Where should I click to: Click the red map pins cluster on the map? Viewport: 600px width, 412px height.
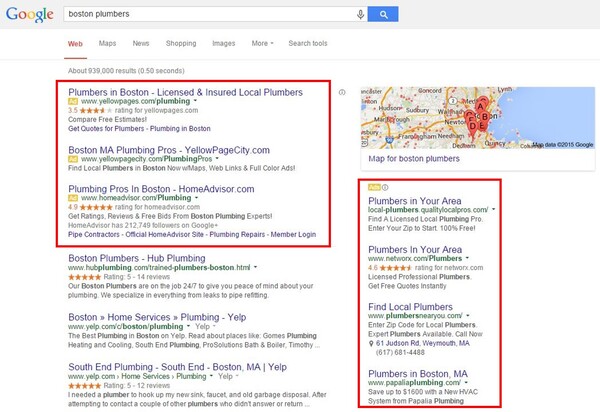(481, 112)
